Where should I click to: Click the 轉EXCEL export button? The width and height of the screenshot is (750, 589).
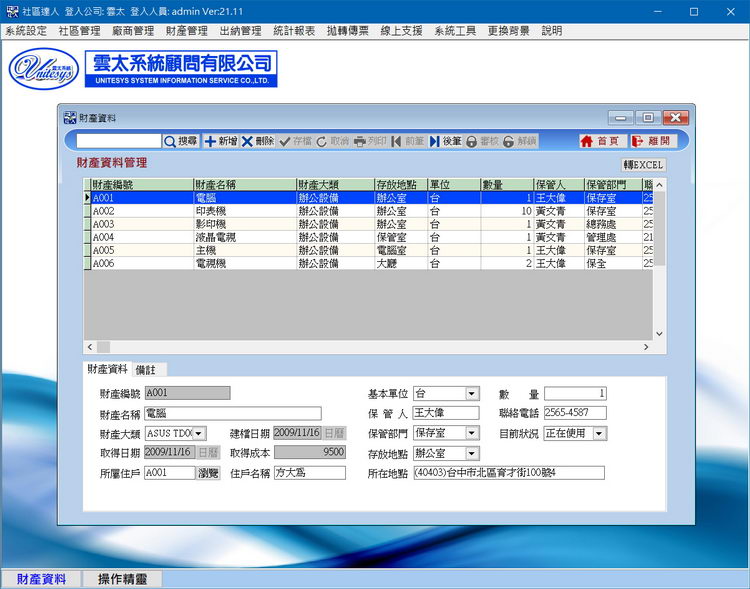(643, 164)
